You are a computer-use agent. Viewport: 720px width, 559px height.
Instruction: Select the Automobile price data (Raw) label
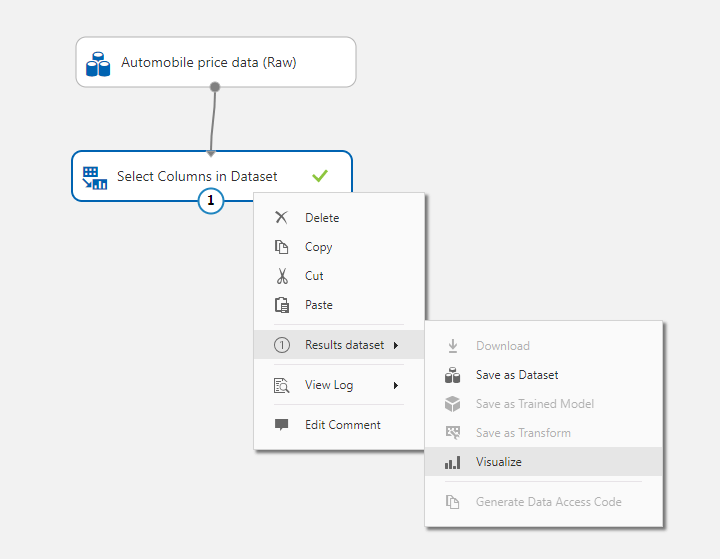pyautogui.click(x=209, y=62)
